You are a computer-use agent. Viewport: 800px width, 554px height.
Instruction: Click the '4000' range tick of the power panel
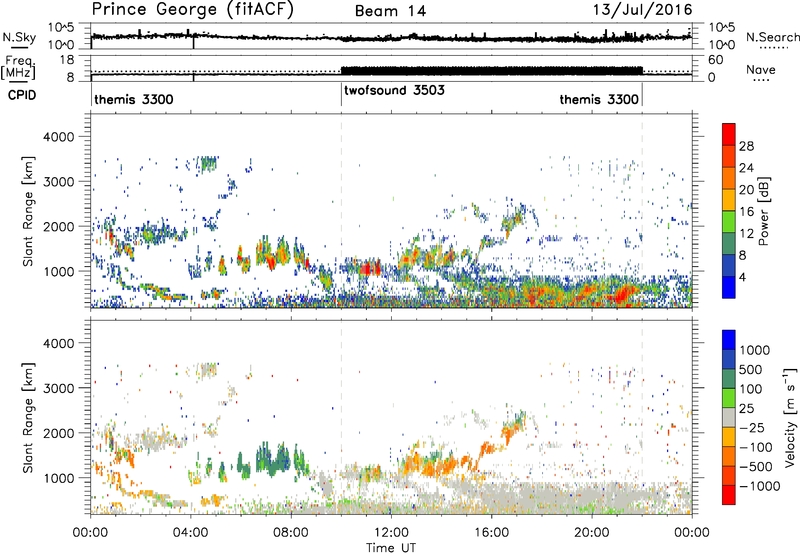(x=59, y=137)
